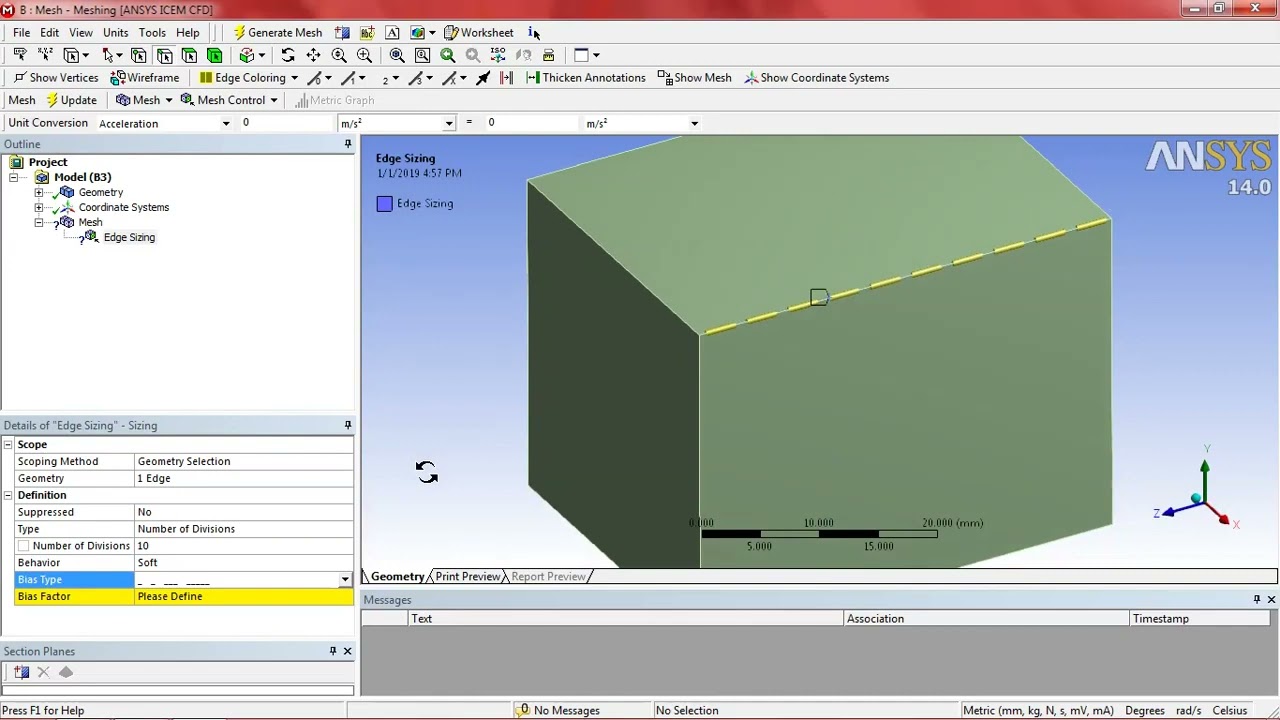Expand the Coordinate Systems tree node
Viewport: 1280px width, 720px height.
[38, 207]
